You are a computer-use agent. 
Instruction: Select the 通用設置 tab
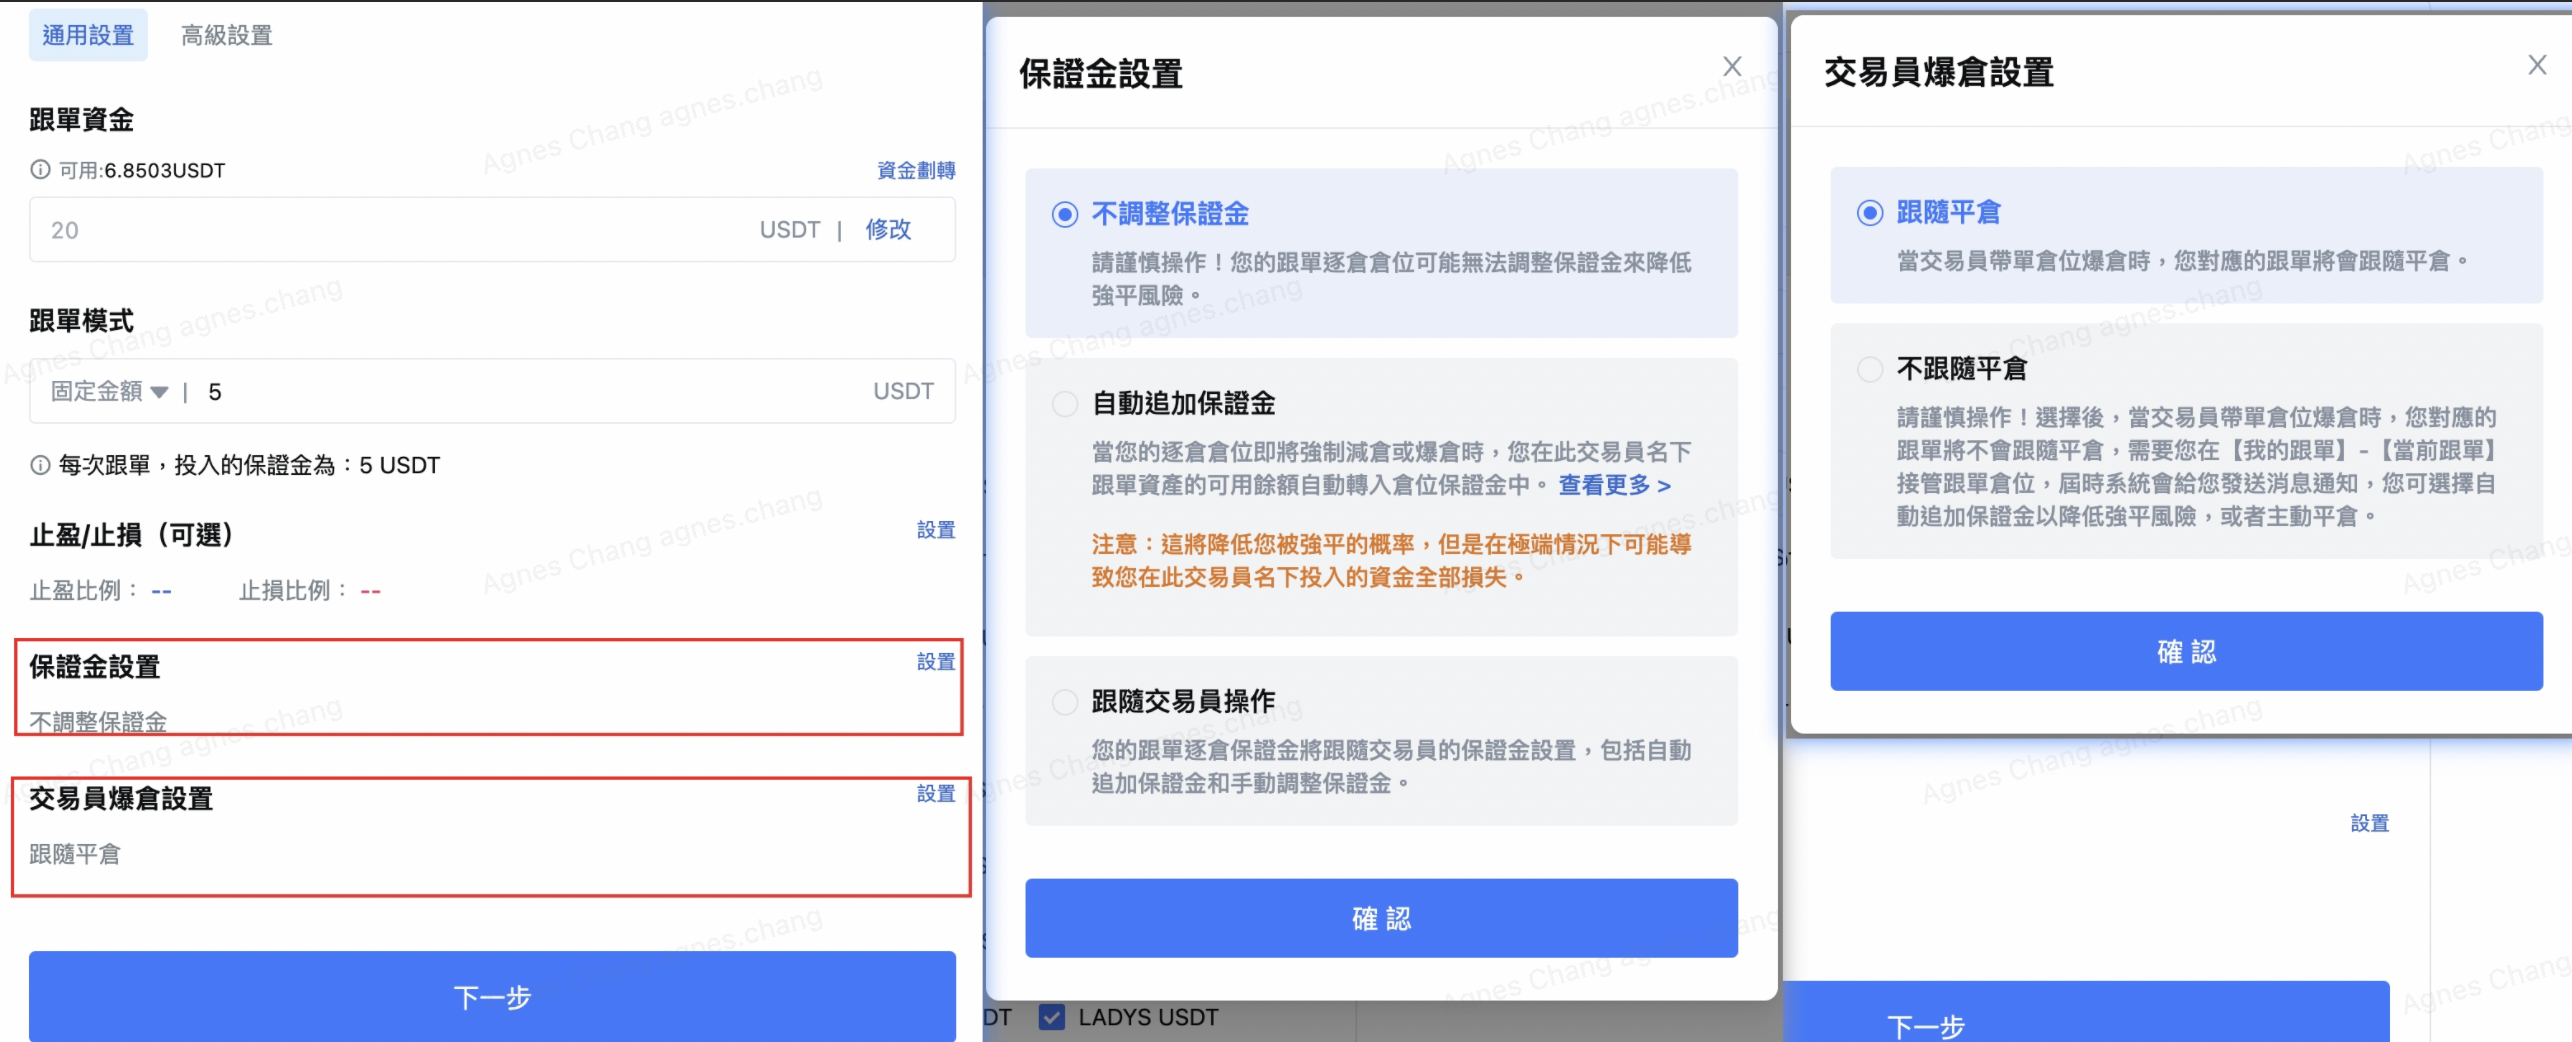[88, 36]
